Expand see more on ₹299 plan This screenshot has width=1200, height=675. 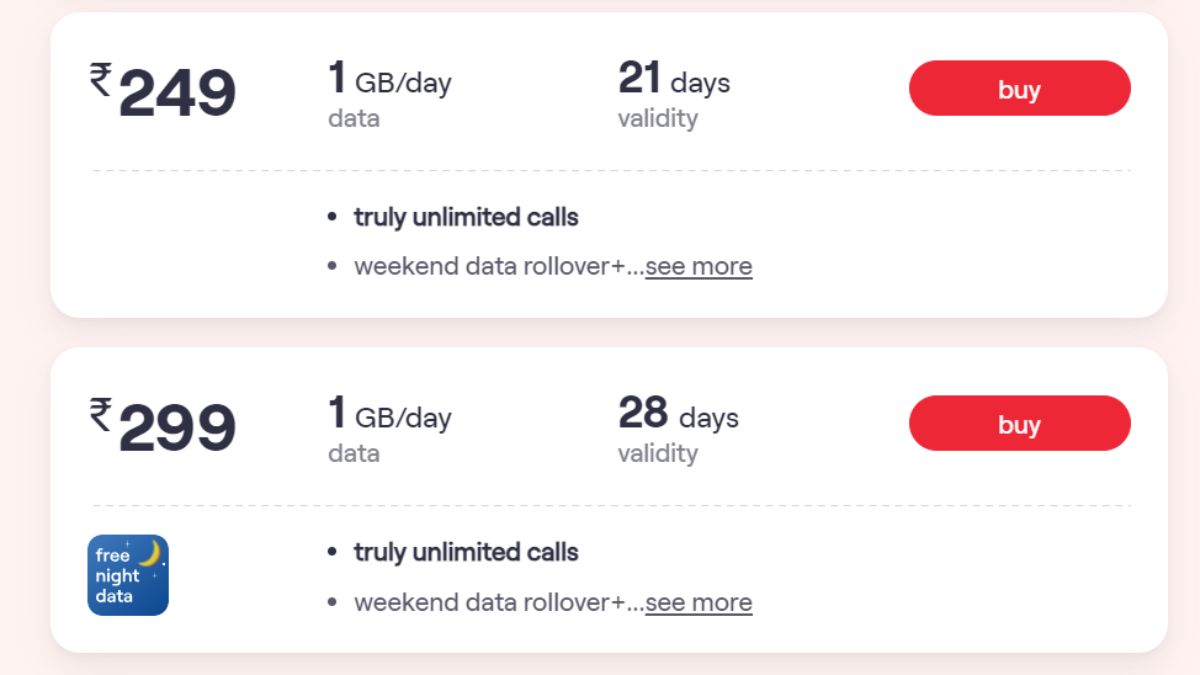pyautogui.click(x=698, y=602)
